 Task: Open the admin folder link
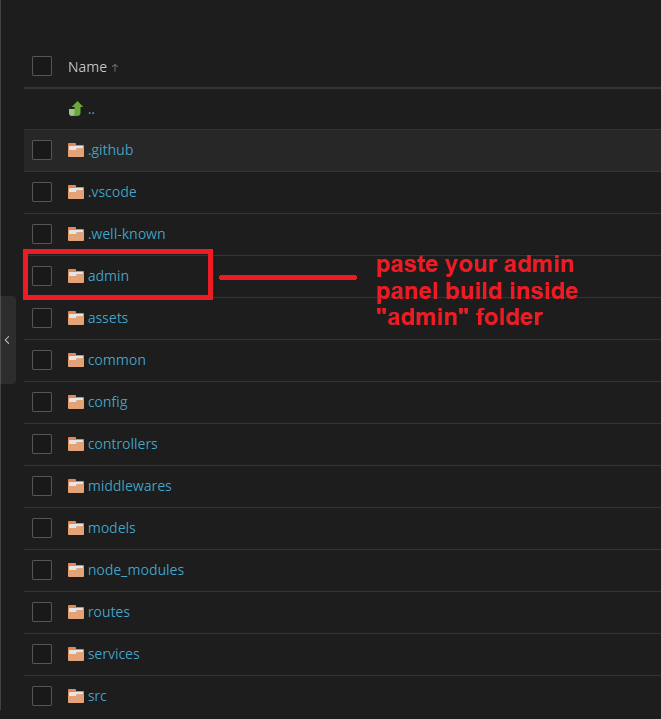[x=108, y=276]
